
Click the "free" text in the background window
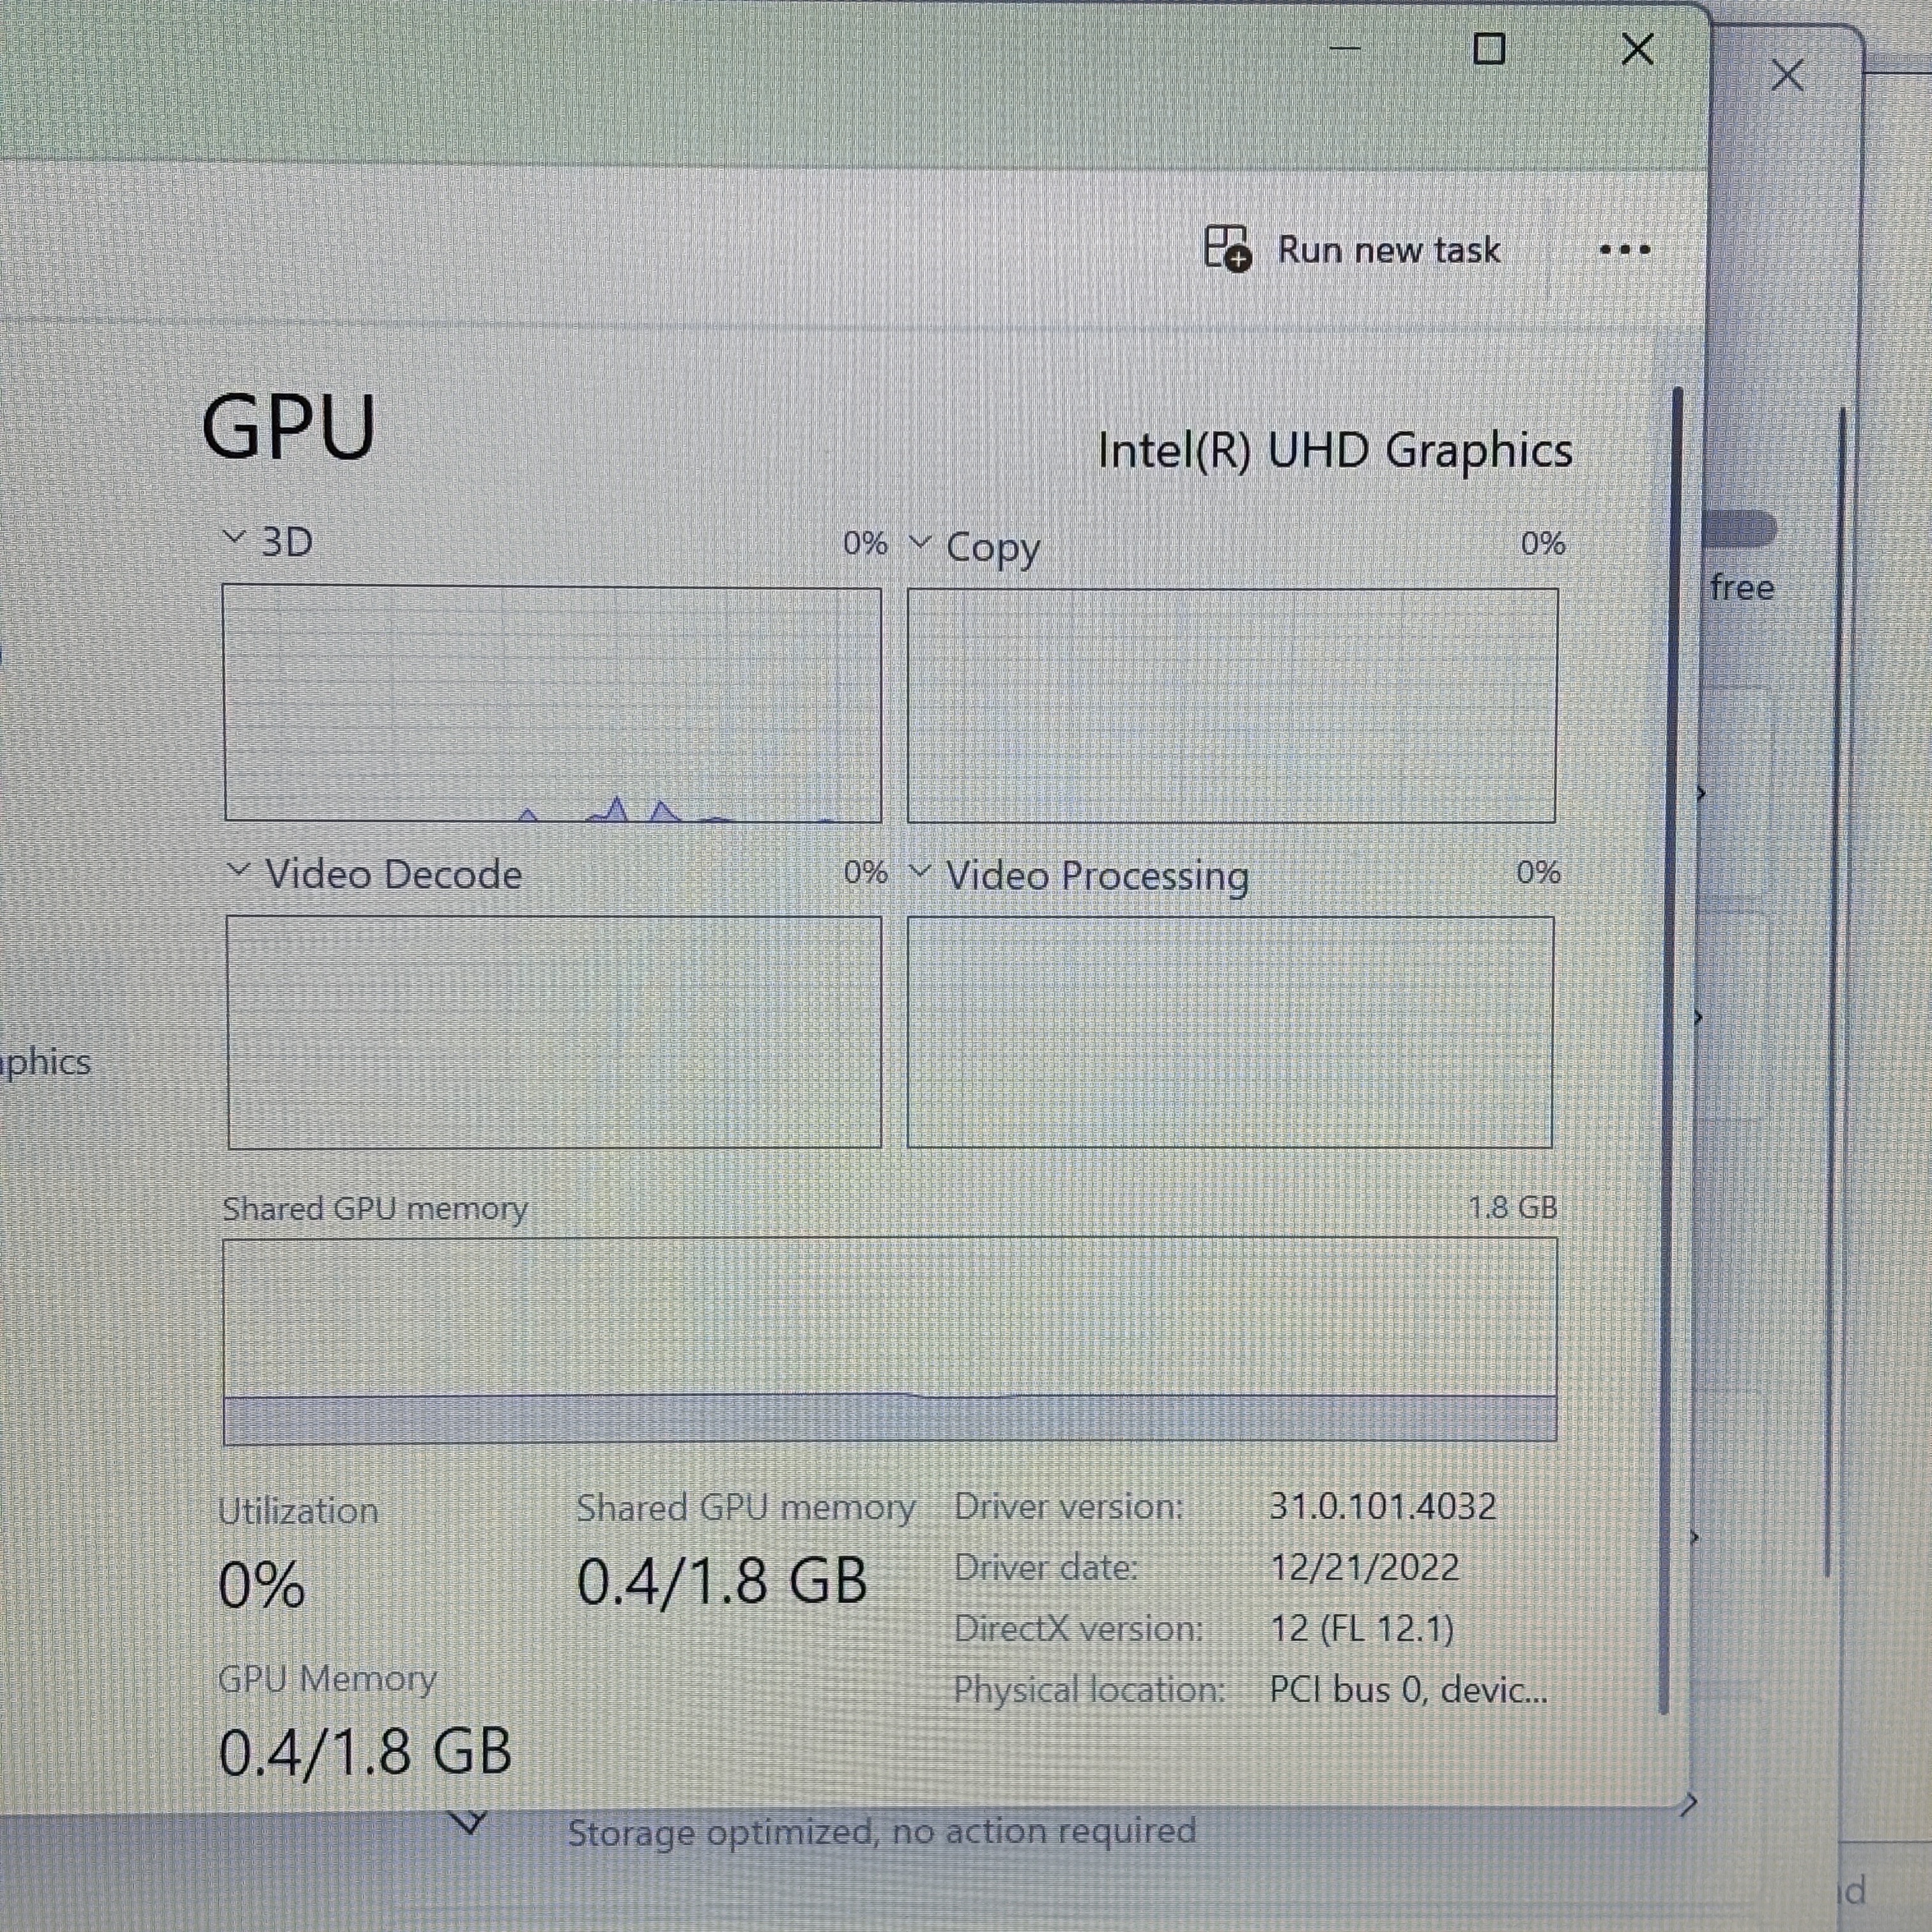[1742, 587]
